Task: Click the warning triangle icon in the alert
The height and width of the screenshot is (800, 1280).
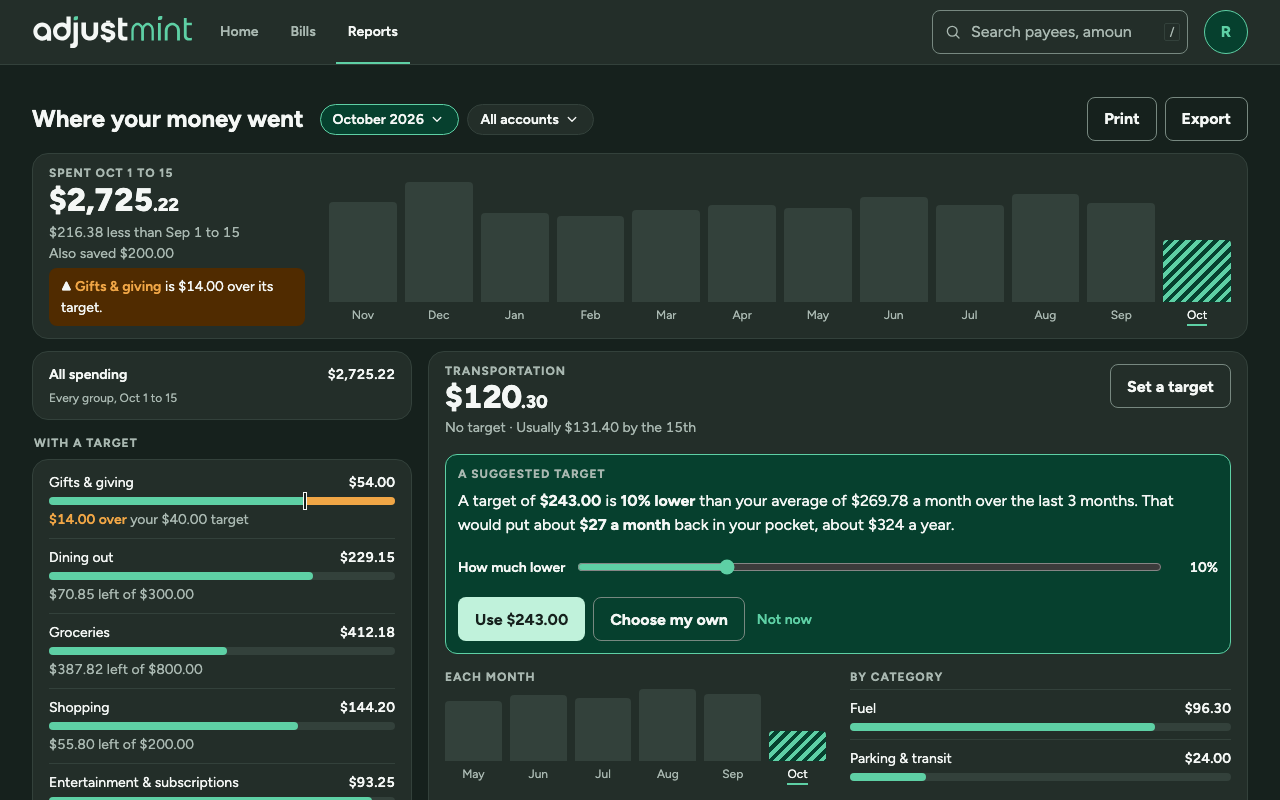Action: (x=66, y=286)
